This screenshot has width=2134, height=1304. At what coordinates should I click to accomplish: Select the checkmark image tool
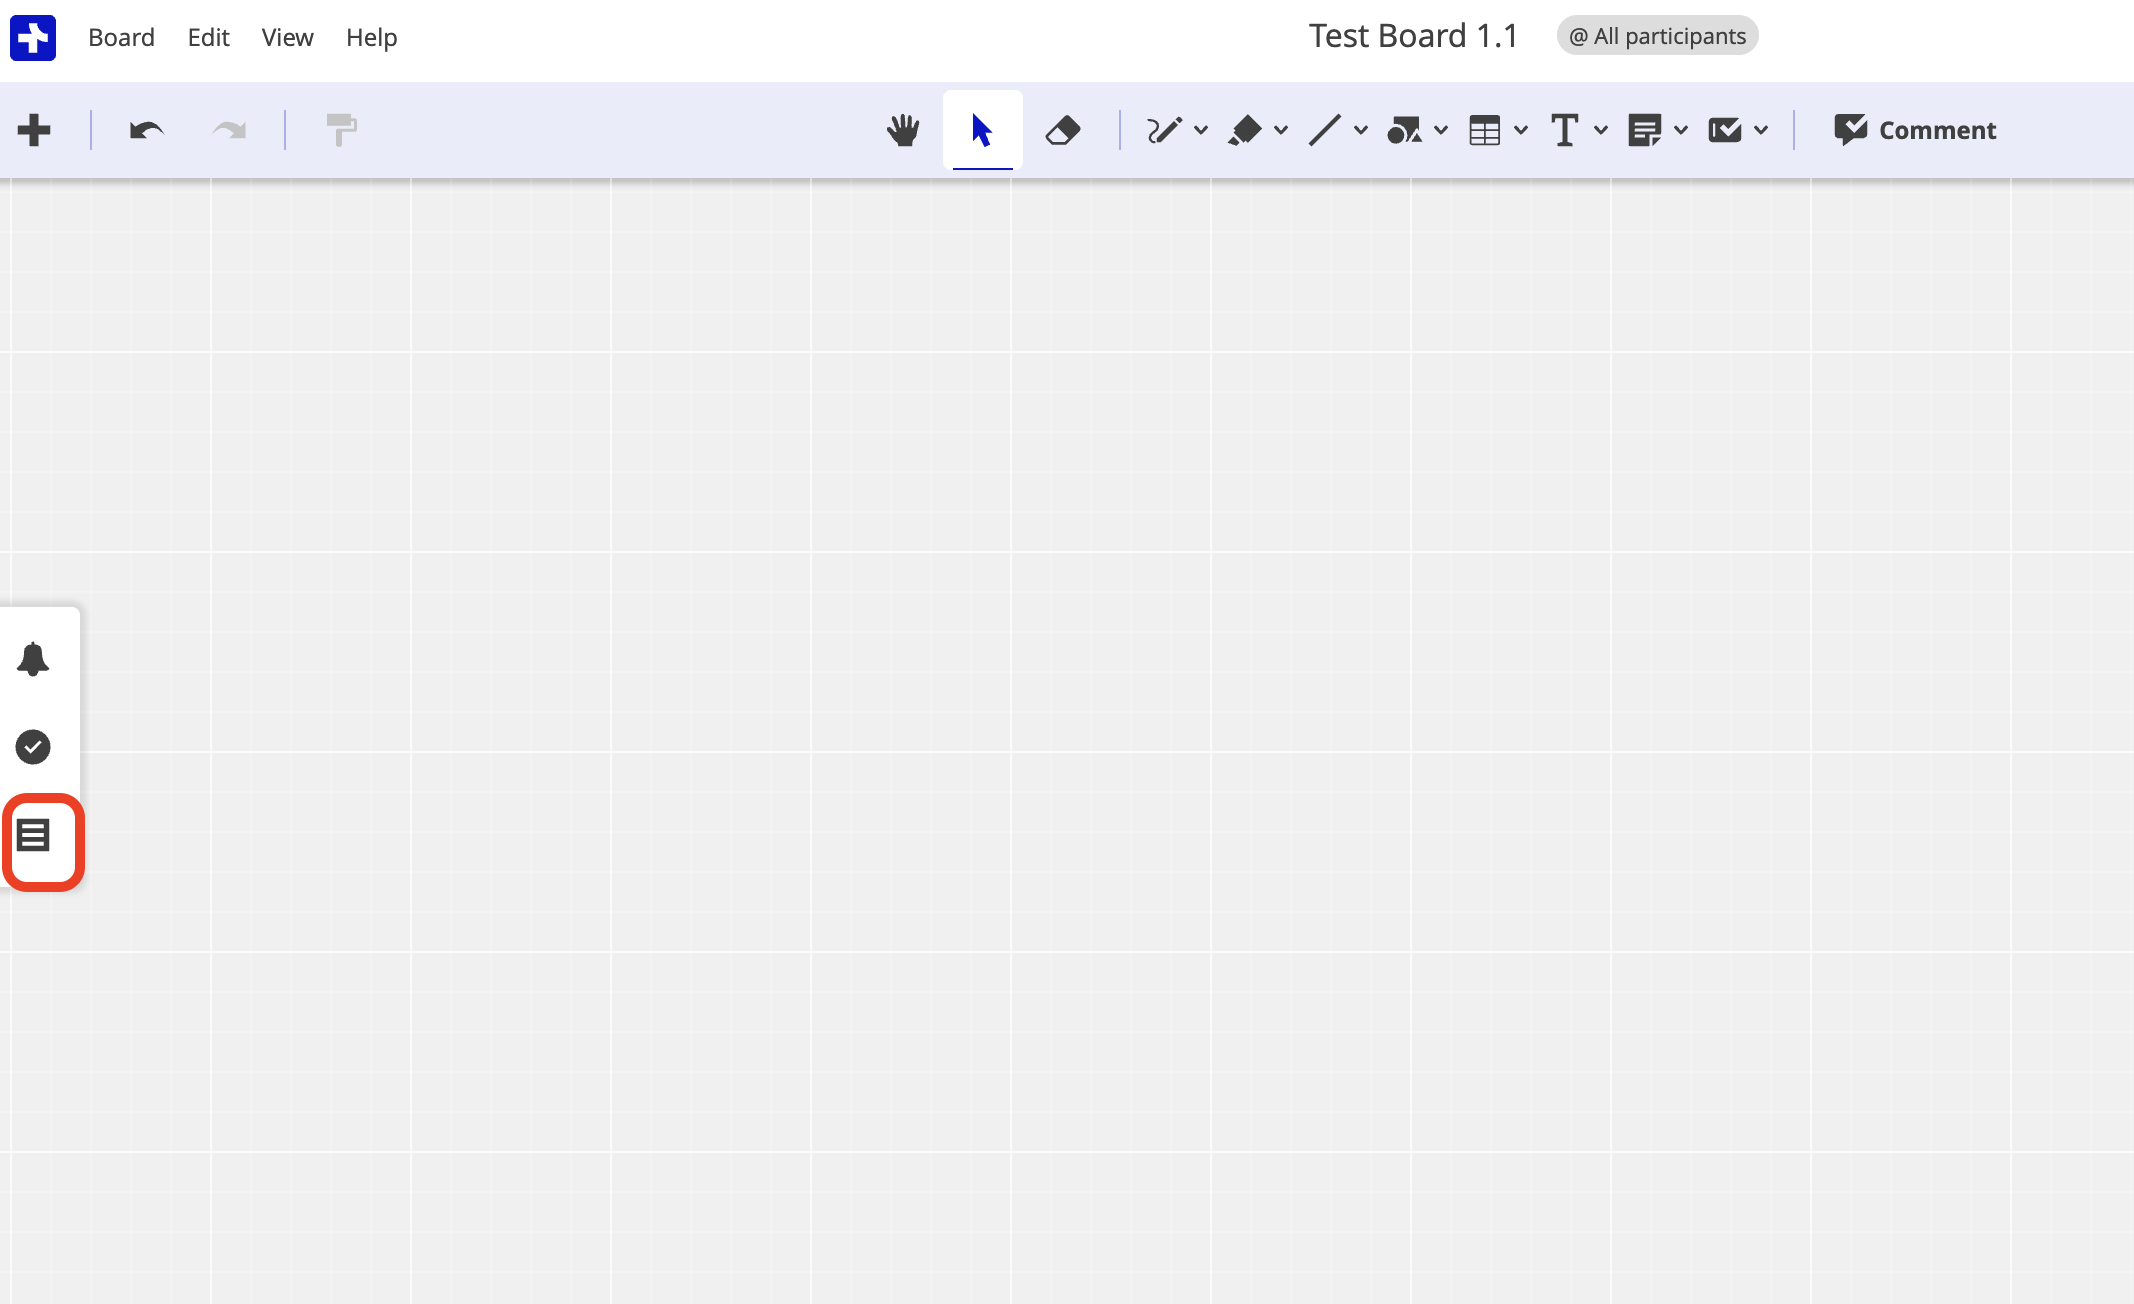(1725, 130)
